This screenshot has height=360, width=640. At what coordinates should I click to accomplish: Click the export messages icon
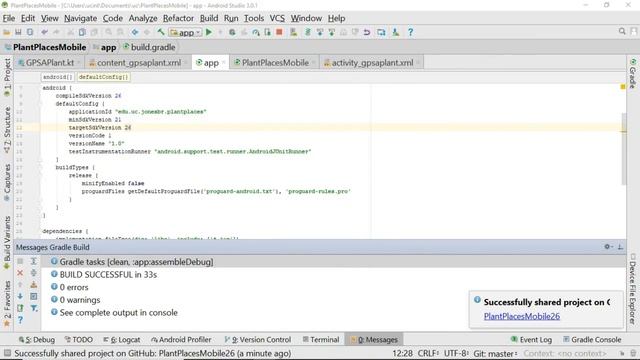[20, 308]
